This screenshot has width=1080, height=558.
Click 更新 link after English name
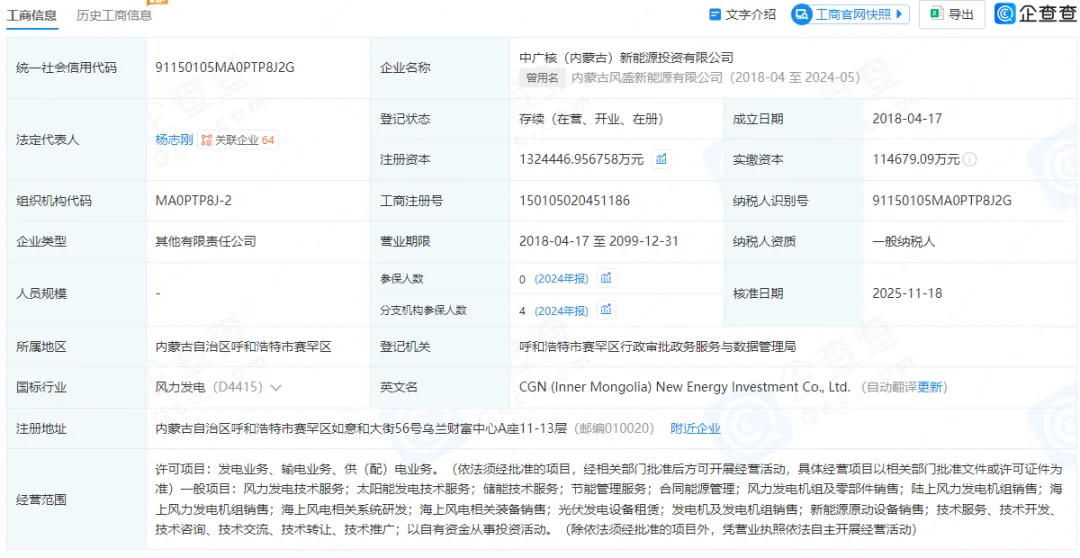tap(930, 387)
